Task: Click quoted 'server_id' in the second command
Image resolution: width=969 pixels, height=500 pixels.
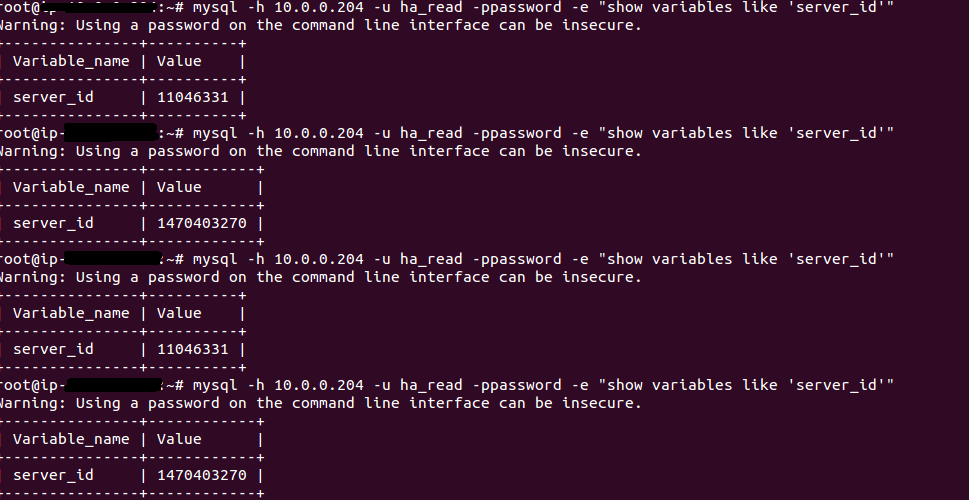Action: 832,133
